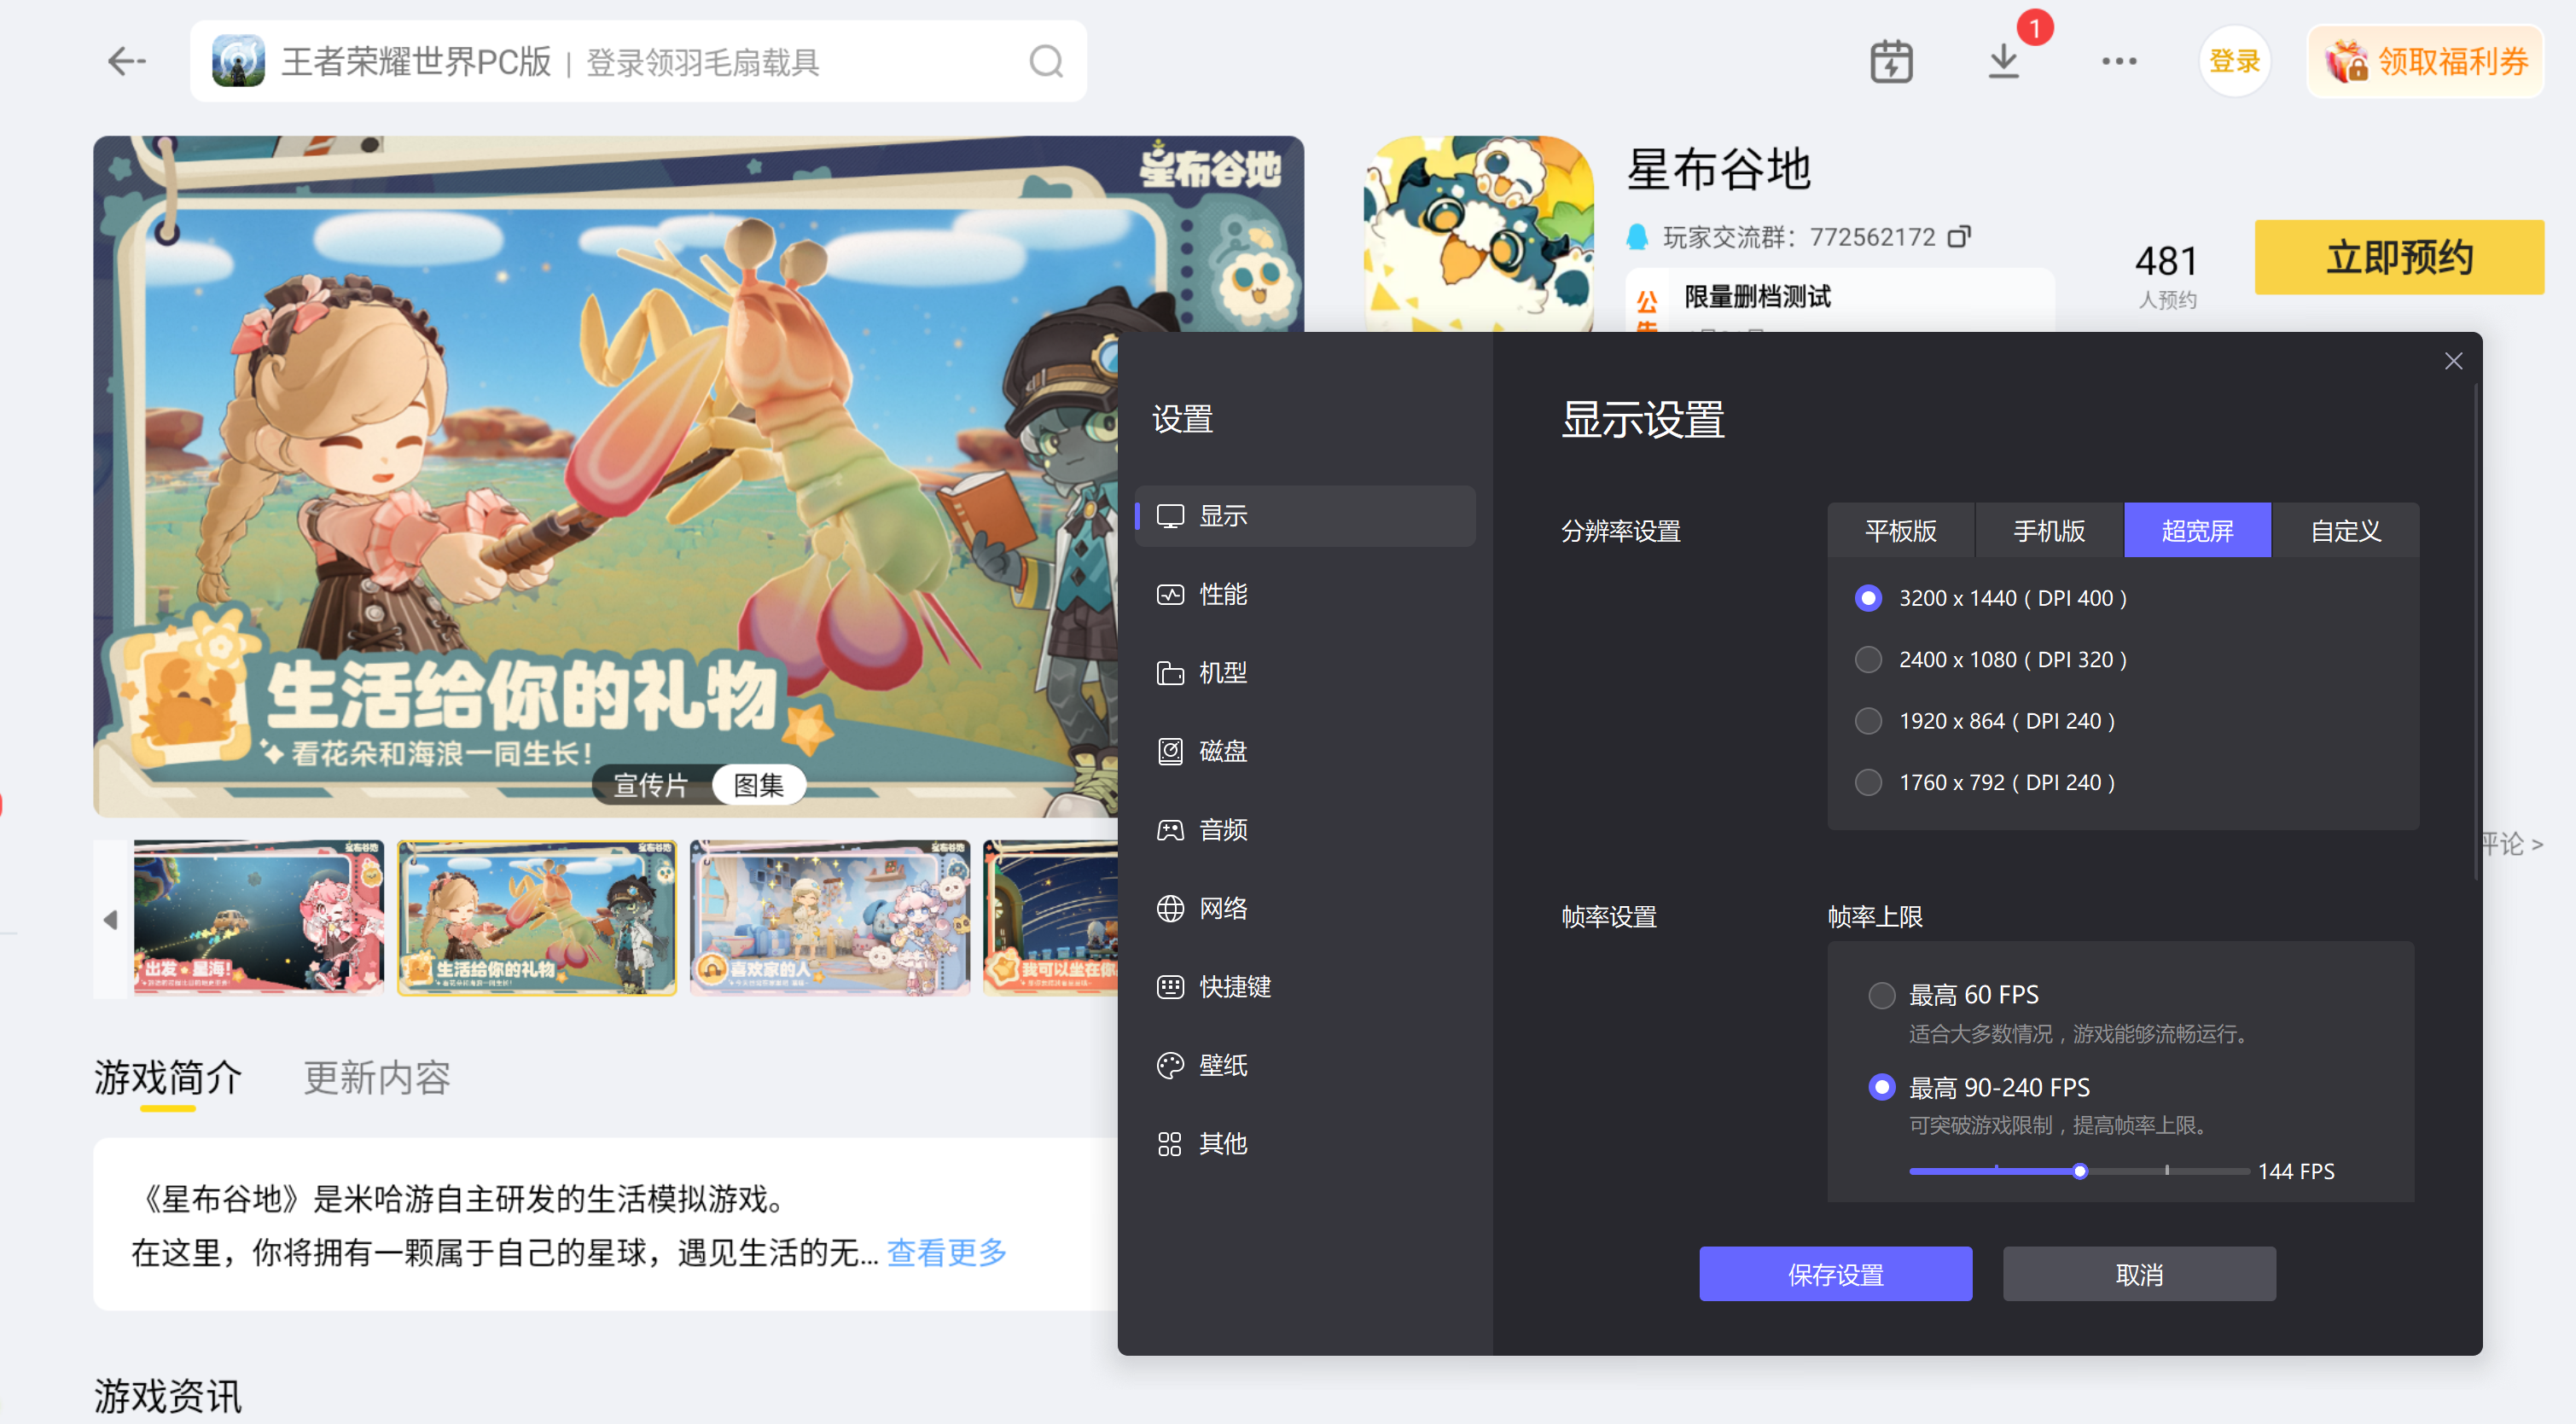Click the FPS limit slider handle
Image resolution: width=2576 pixels, height=1424 pixels.
[x=2080, y=1172]
